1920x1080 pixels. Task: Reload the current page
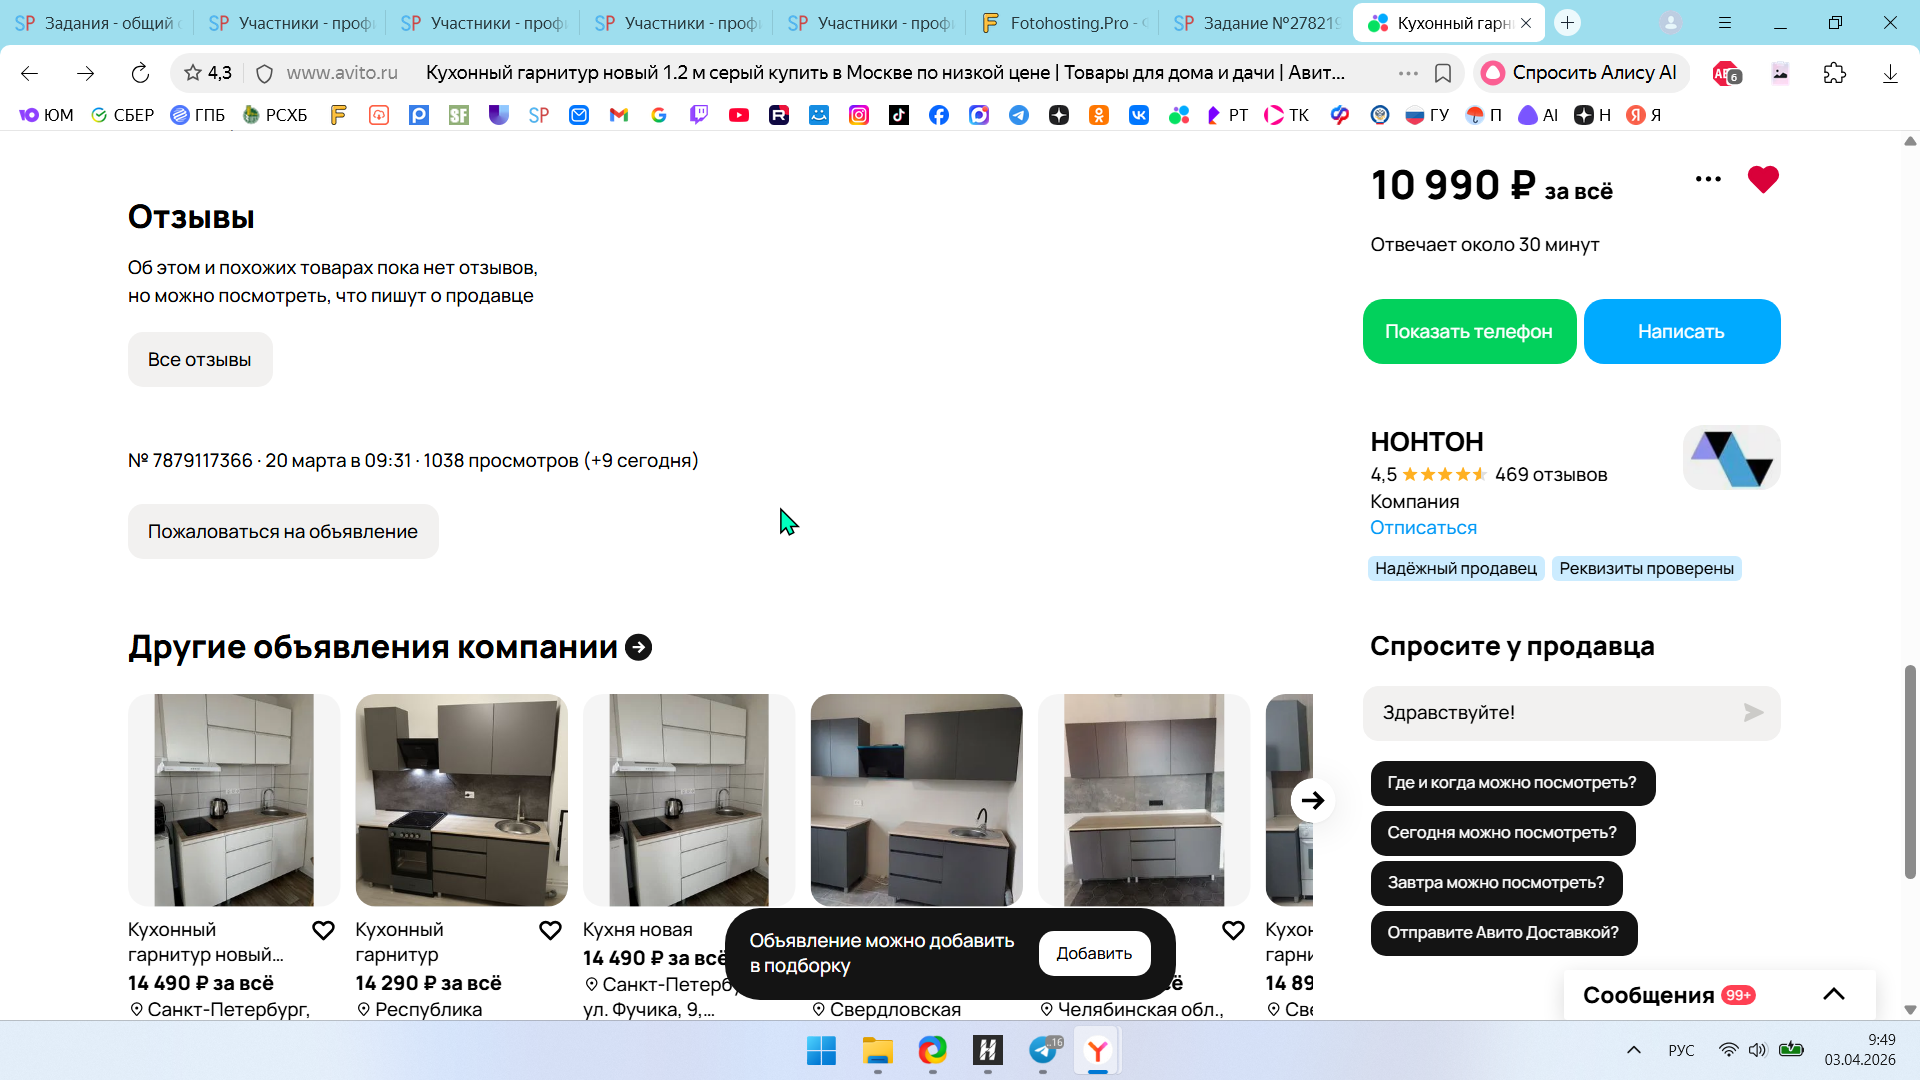tap(140, 73)
